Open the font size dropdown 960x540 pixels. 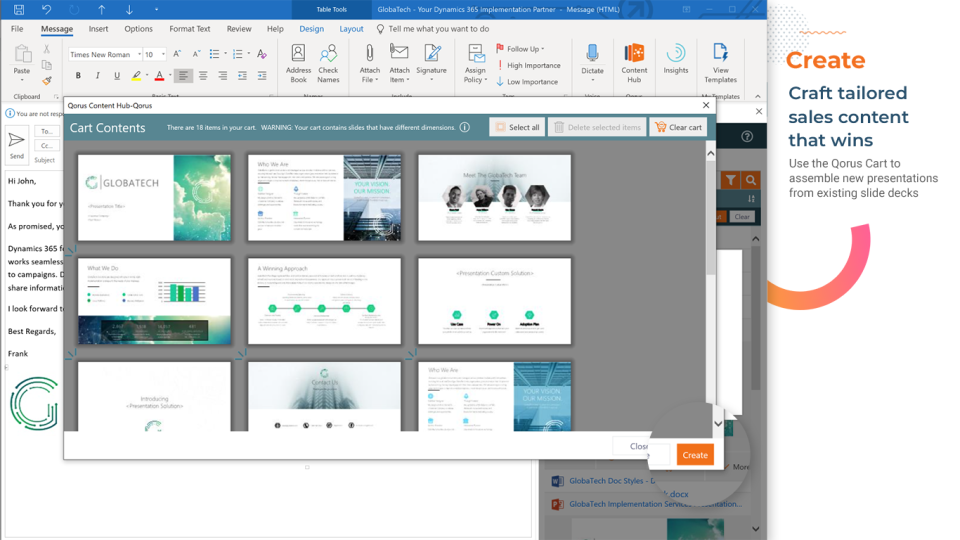(163, 54)
